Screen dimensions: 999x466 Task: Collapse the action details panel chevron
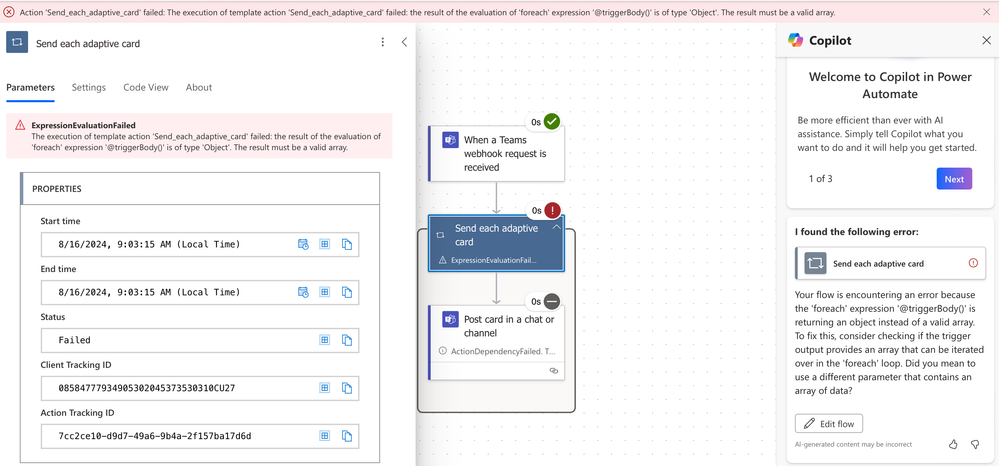coord(404,42)
